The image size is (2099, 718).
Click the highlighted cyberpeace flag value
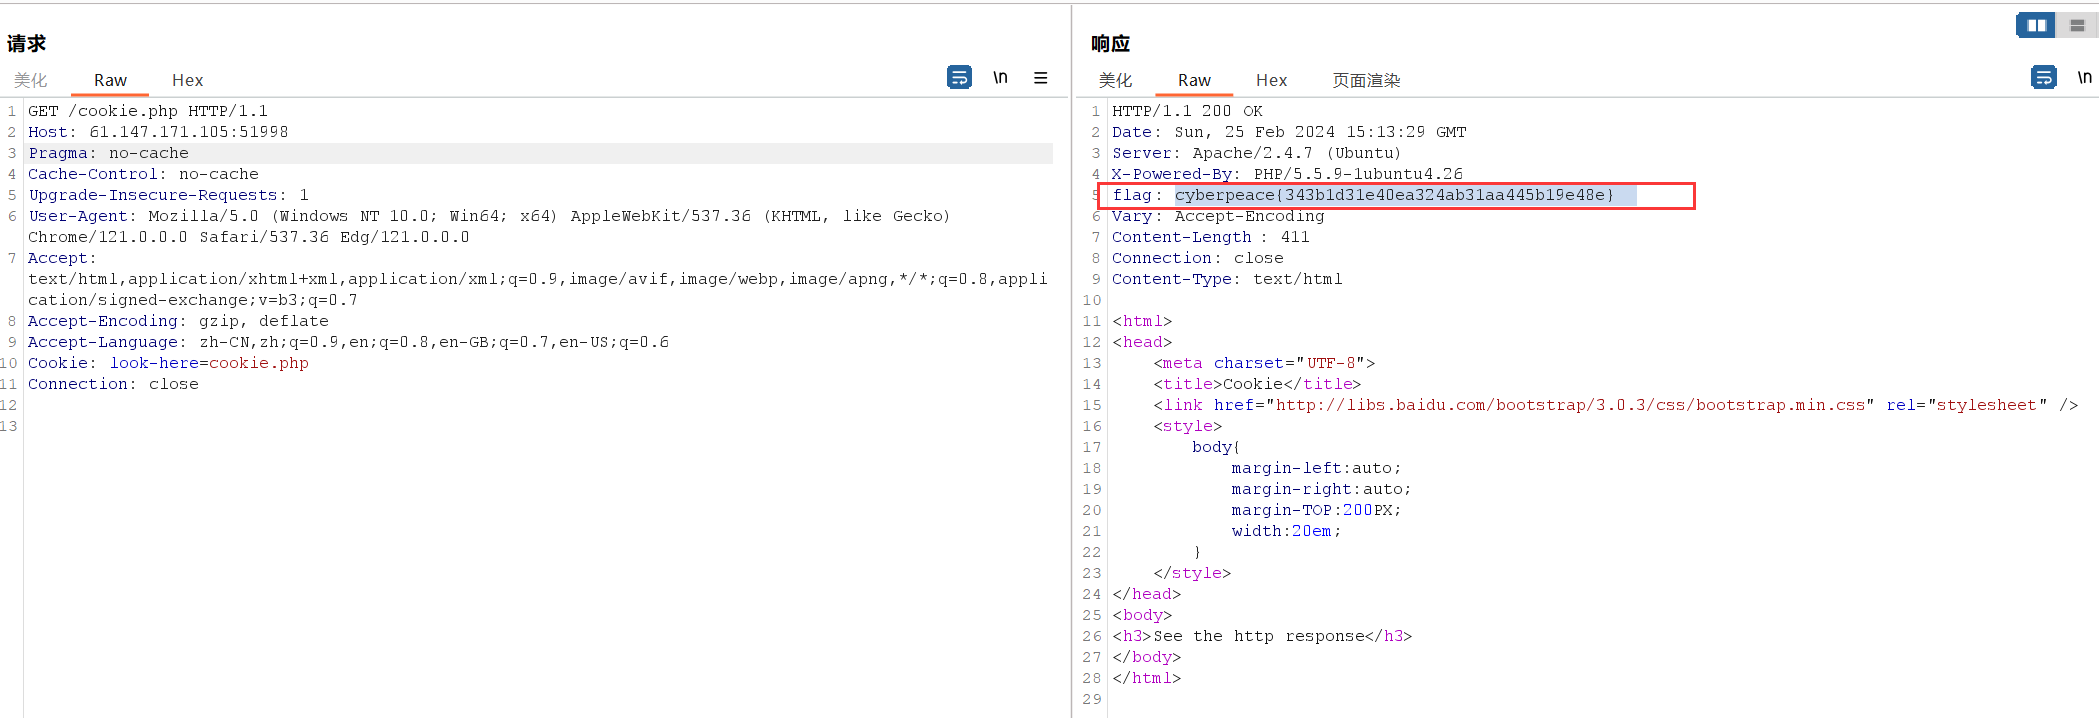pos(1394,195)
